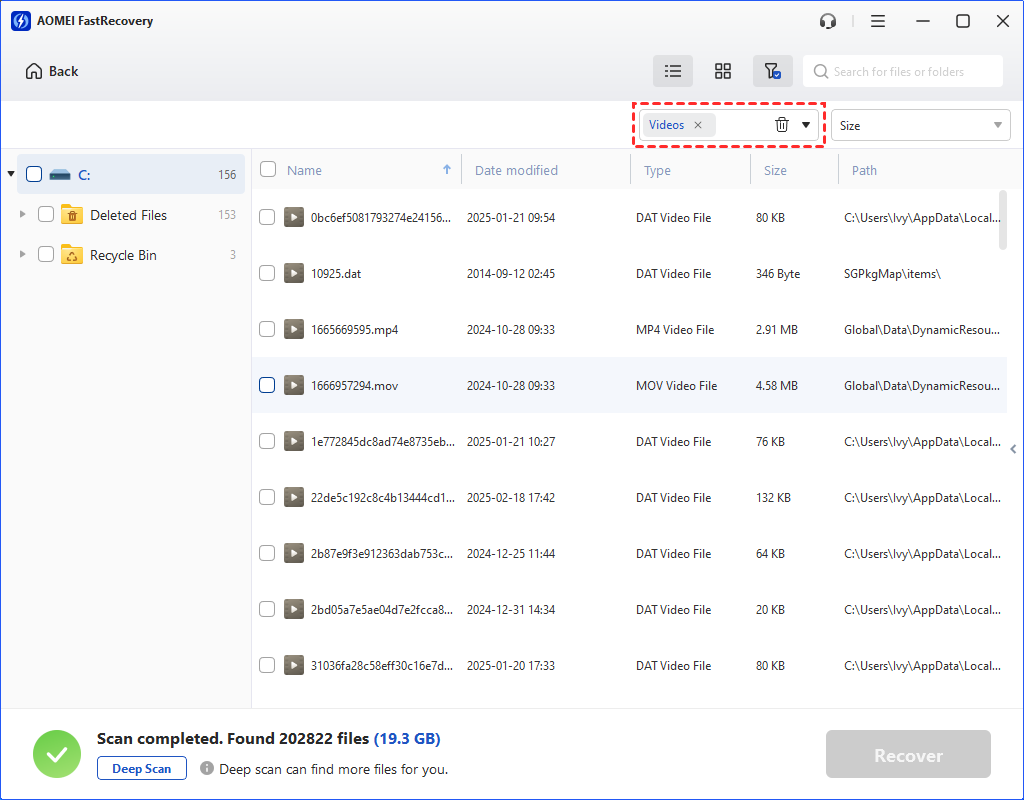Click the Deep scan info icon
Screen dimensions: 1024x800
click(x=207, y=769)
